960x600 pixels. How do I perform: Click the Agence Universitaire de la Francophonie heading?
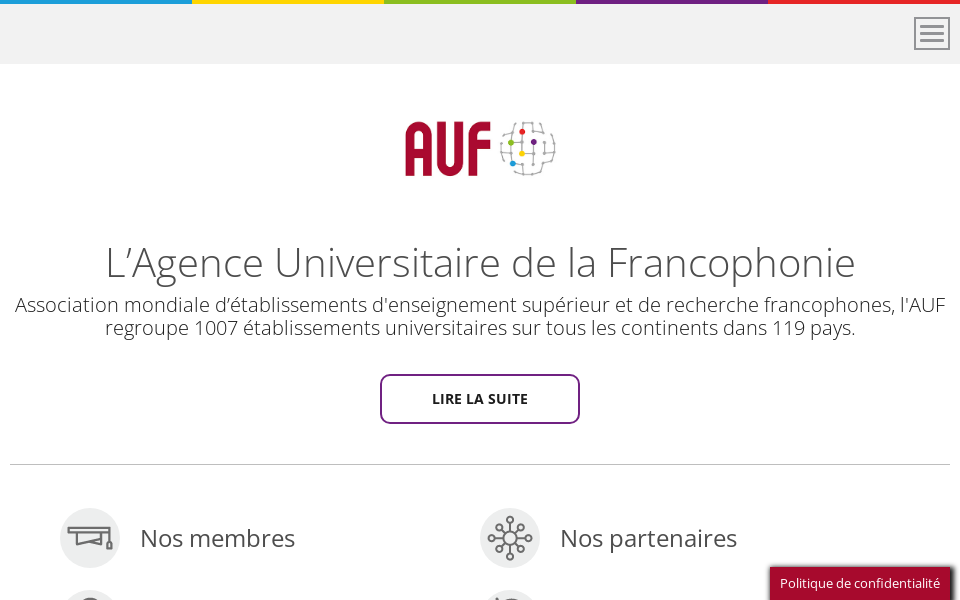(480, 262)
